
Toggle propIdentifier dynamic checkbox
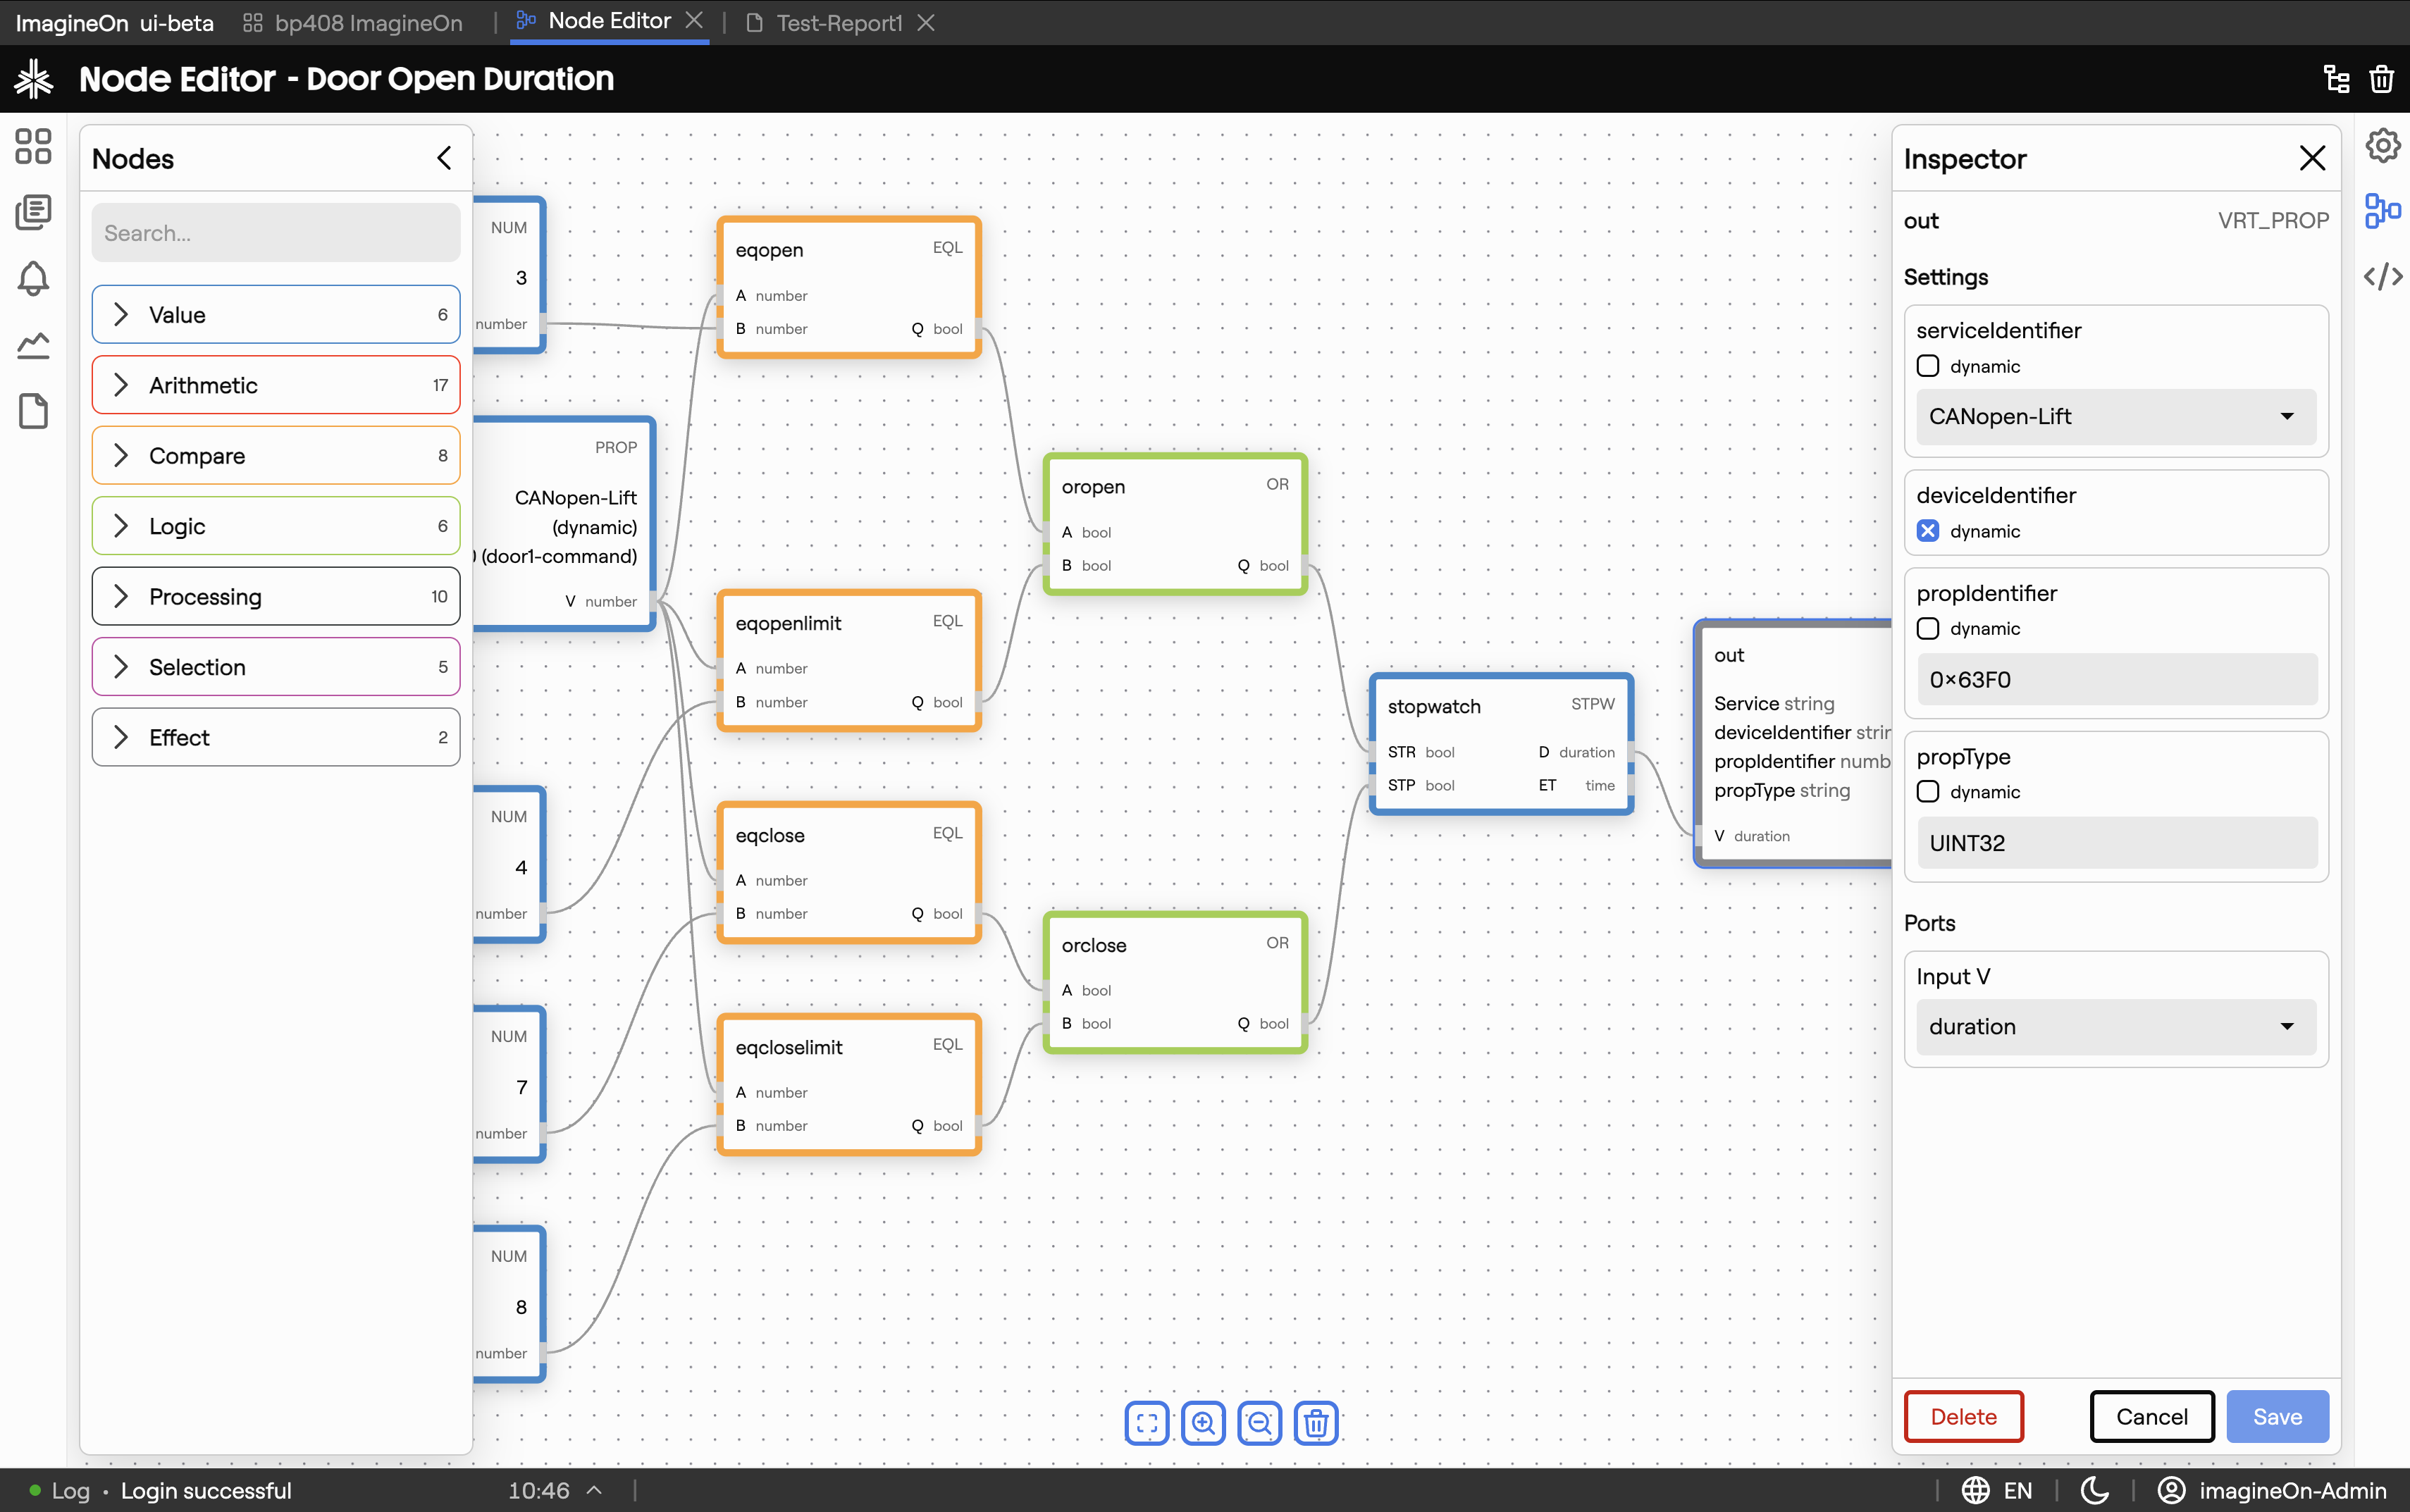pos(1928,628)
